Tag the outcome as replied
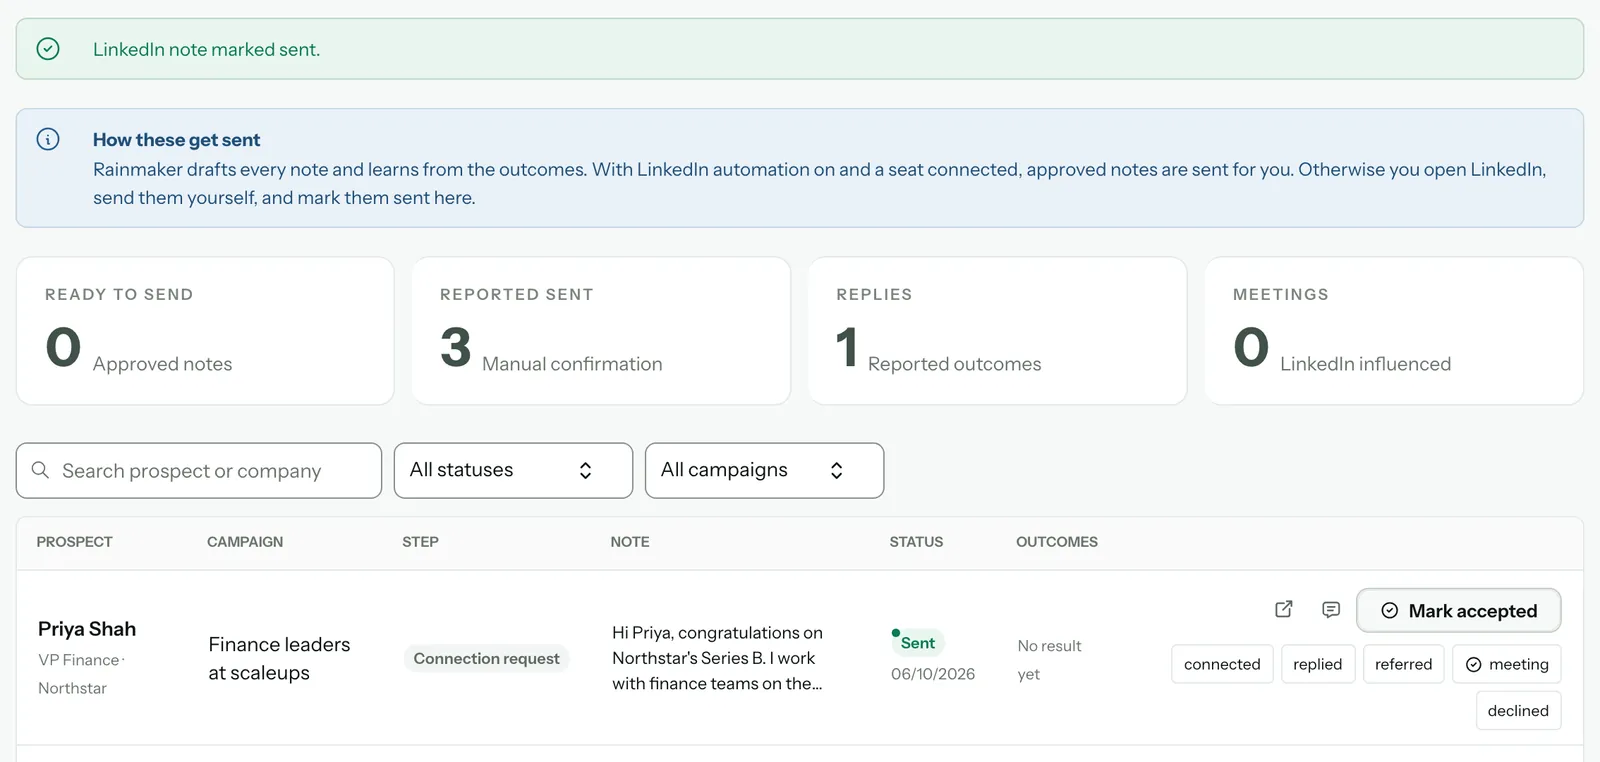 1317,664
